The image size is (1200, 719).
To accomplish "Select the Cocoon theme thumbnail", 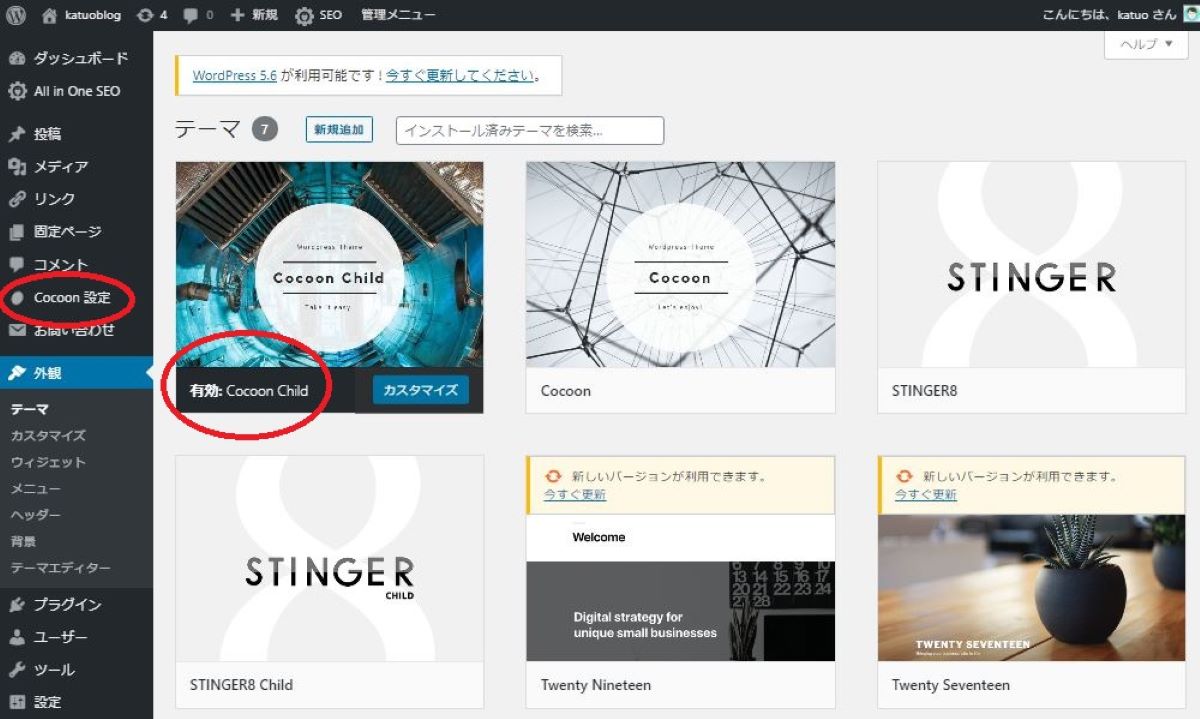I will 680,265.
